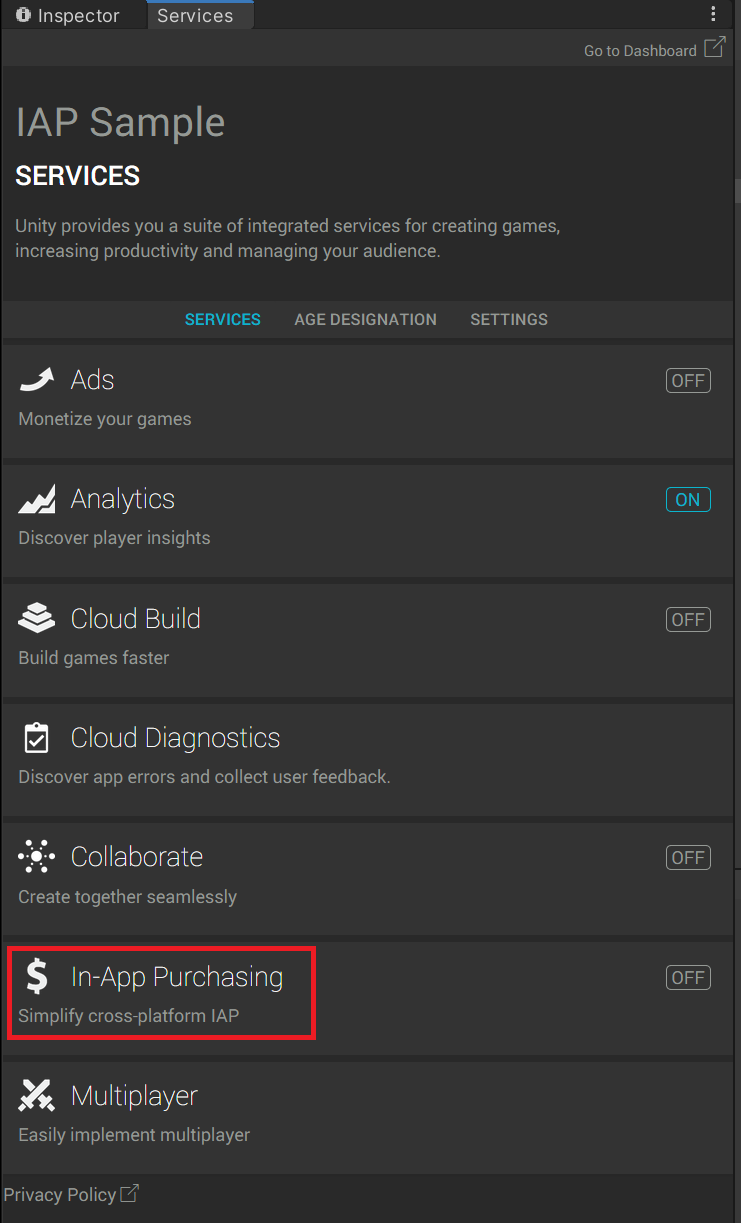Open the Settings tab
The width and height of the screenshot is (741, 1223).
tap(509, 320)
